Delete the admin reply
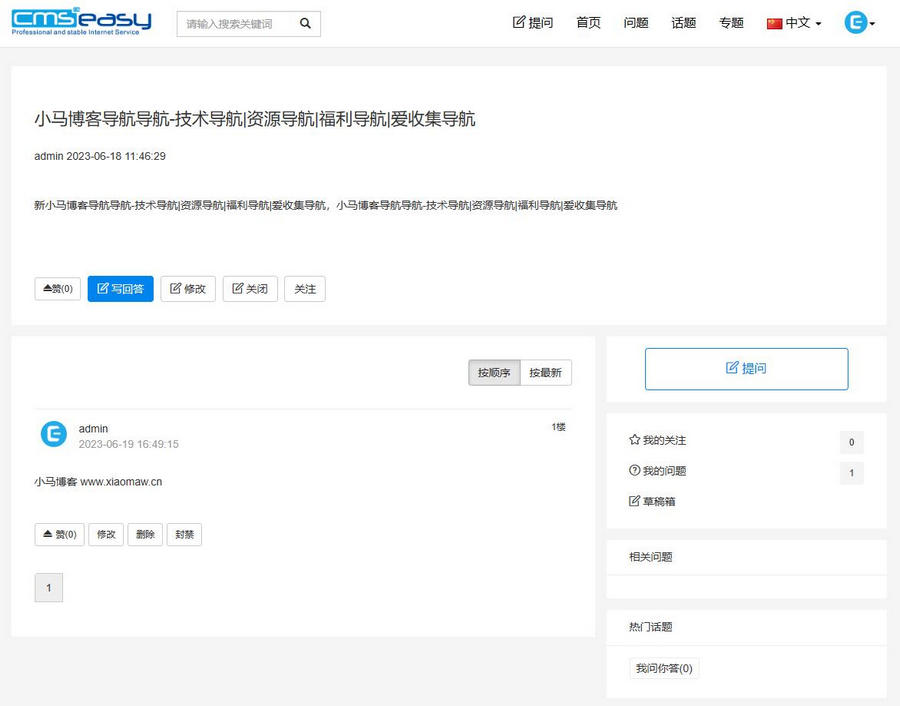Screen dimensions: 900x706 click(x=145, y=534)
